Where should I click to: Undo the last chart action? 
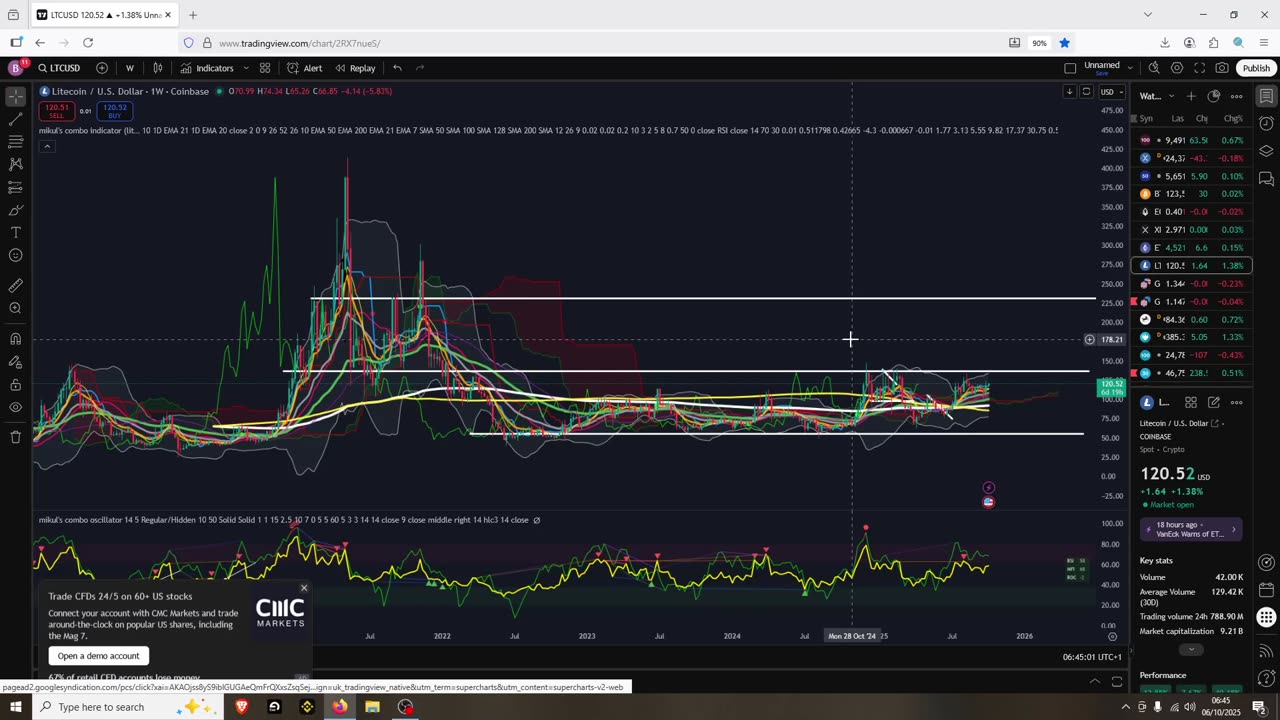[x=397, y=68]
